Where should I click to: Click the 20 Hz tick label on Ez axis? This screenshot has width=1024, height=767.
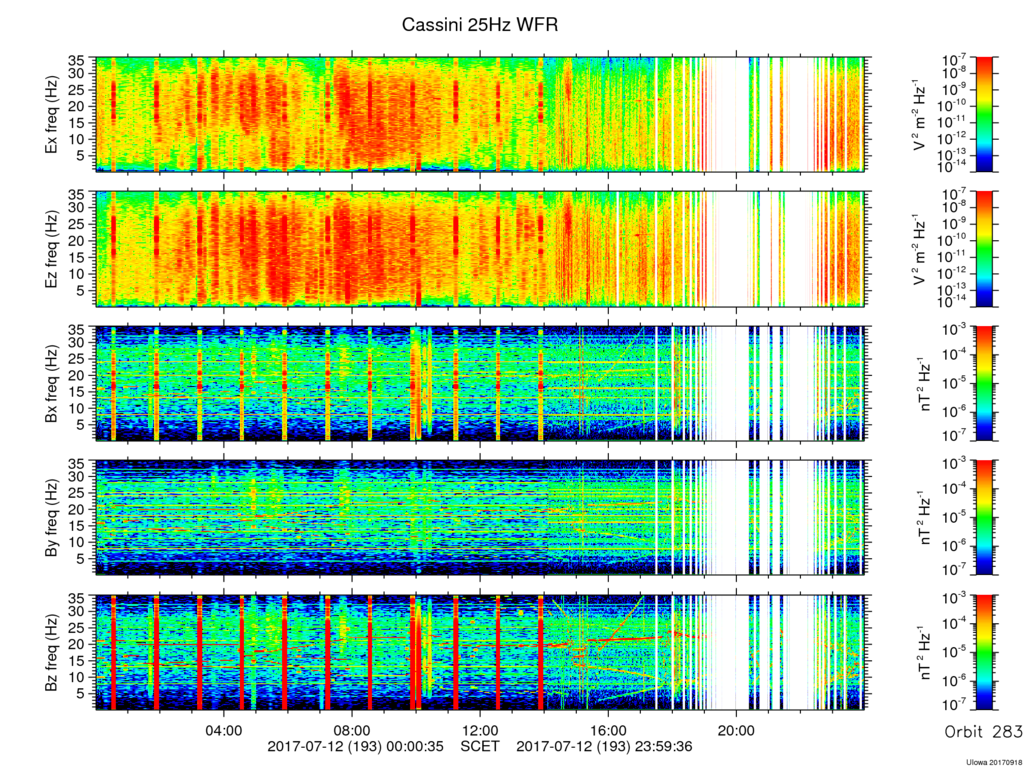tap(77, 241)
